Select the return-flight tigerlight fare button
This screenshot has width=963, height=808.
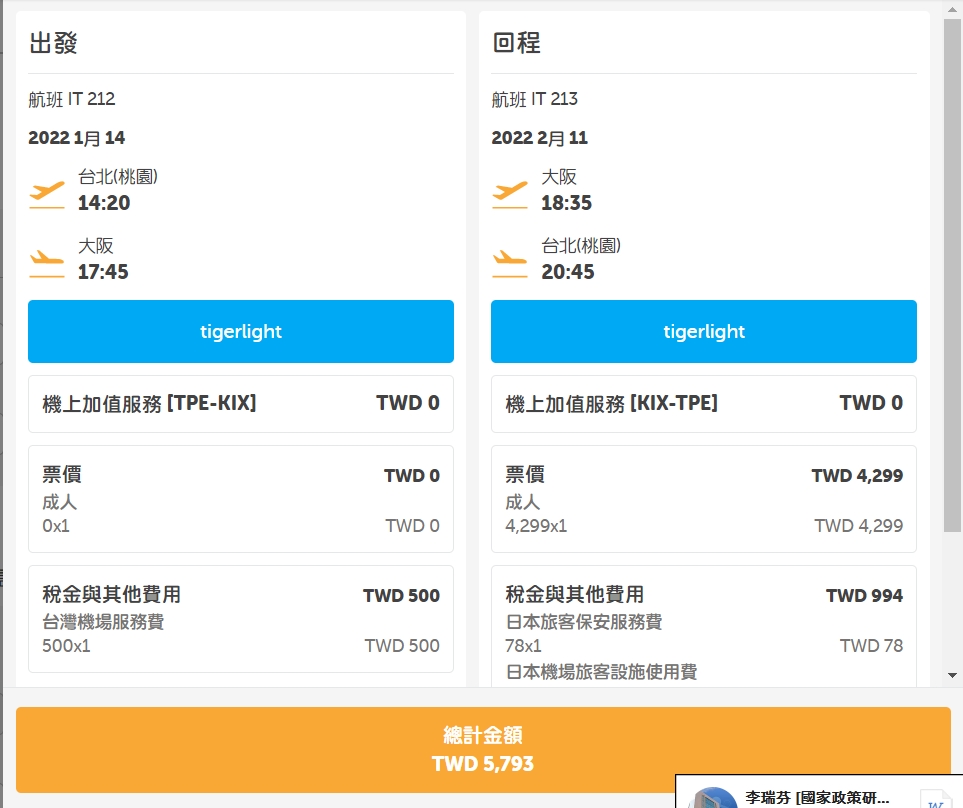point(704,332)
